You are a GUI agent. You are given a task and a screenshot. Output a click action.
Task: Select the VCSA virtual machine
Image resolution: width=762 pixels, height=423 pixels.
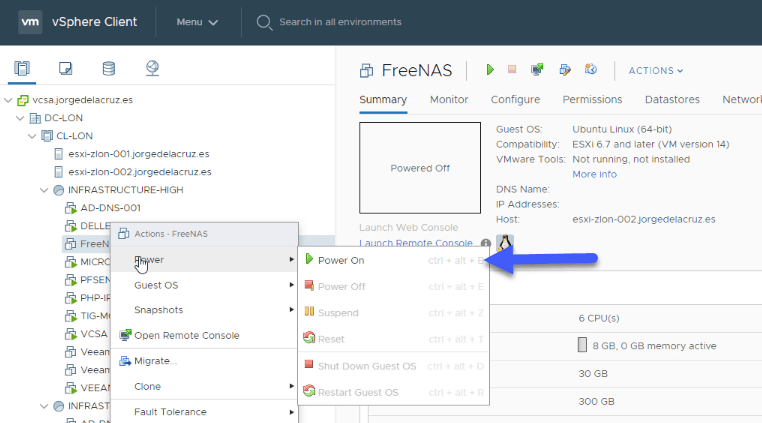[94, 334]
